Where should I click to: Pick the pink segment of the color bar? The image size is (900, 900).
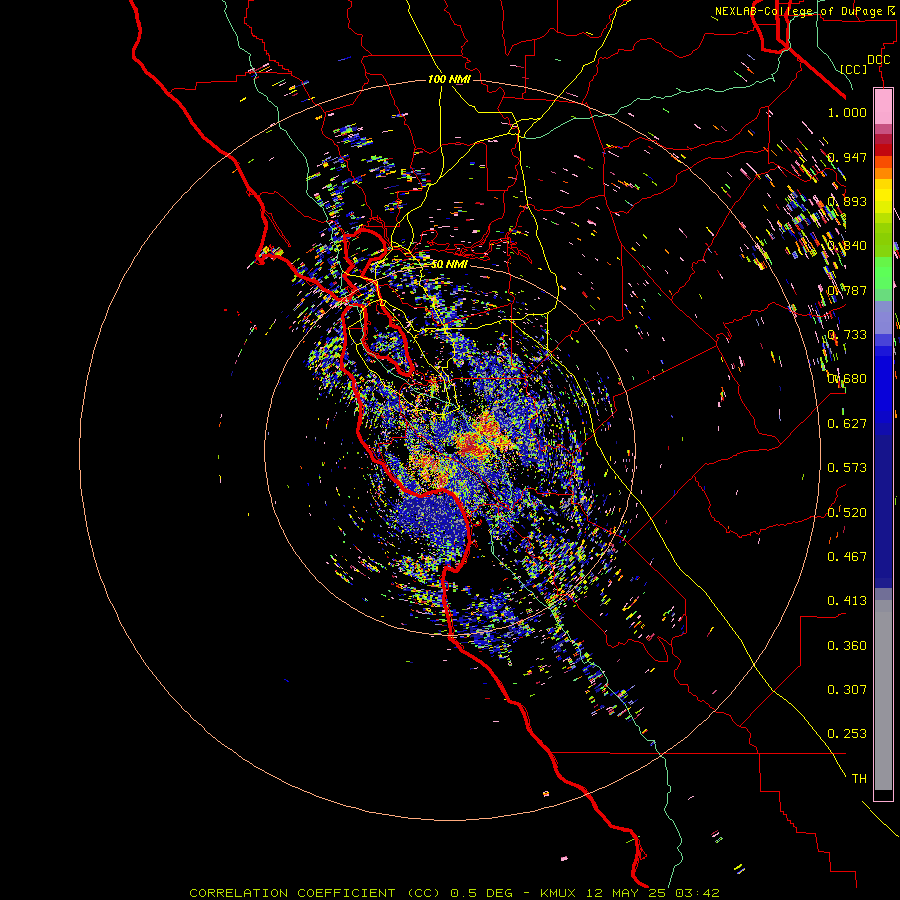point(883,107)
